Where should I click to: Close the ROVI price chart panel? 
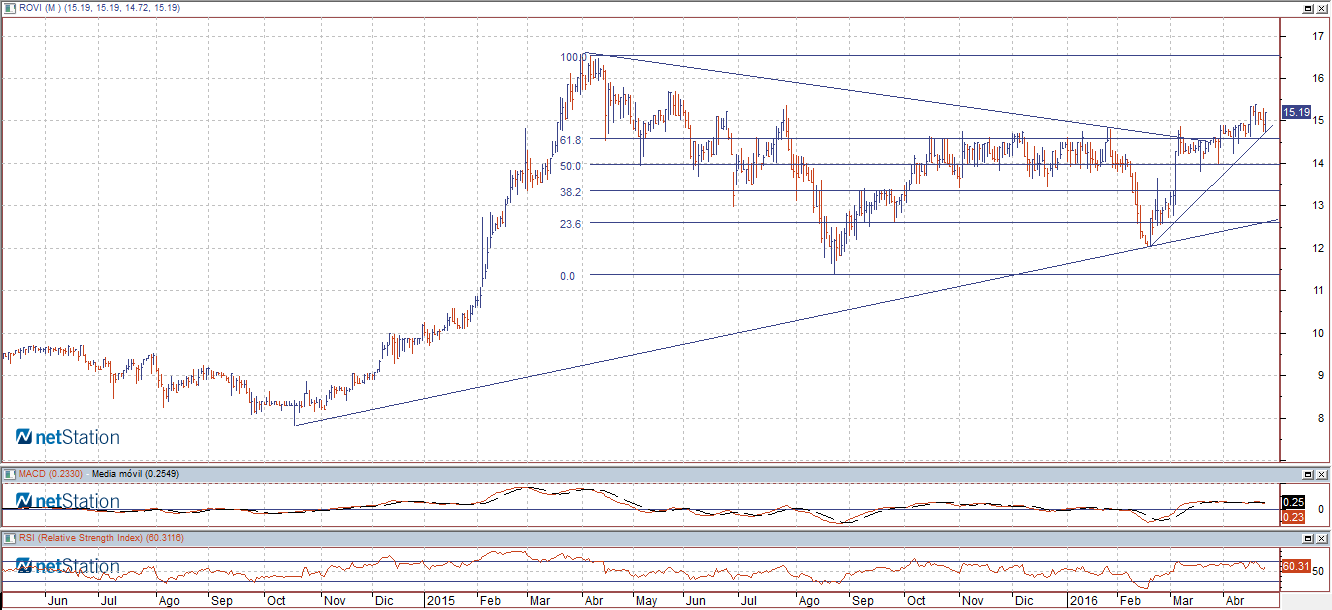point(1321,8)
